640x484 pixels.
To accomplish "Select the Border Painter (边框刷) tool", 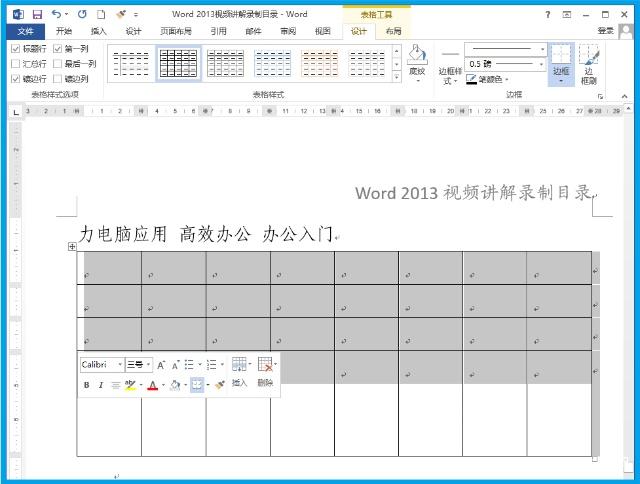I will [x=589, y=64].
